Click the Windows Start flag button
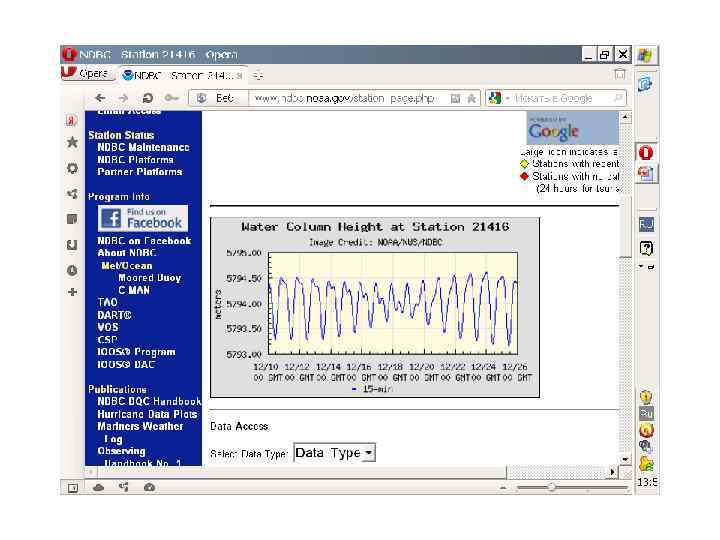The width and height of the screenshot is (720, 540). [x=646, y=55]
